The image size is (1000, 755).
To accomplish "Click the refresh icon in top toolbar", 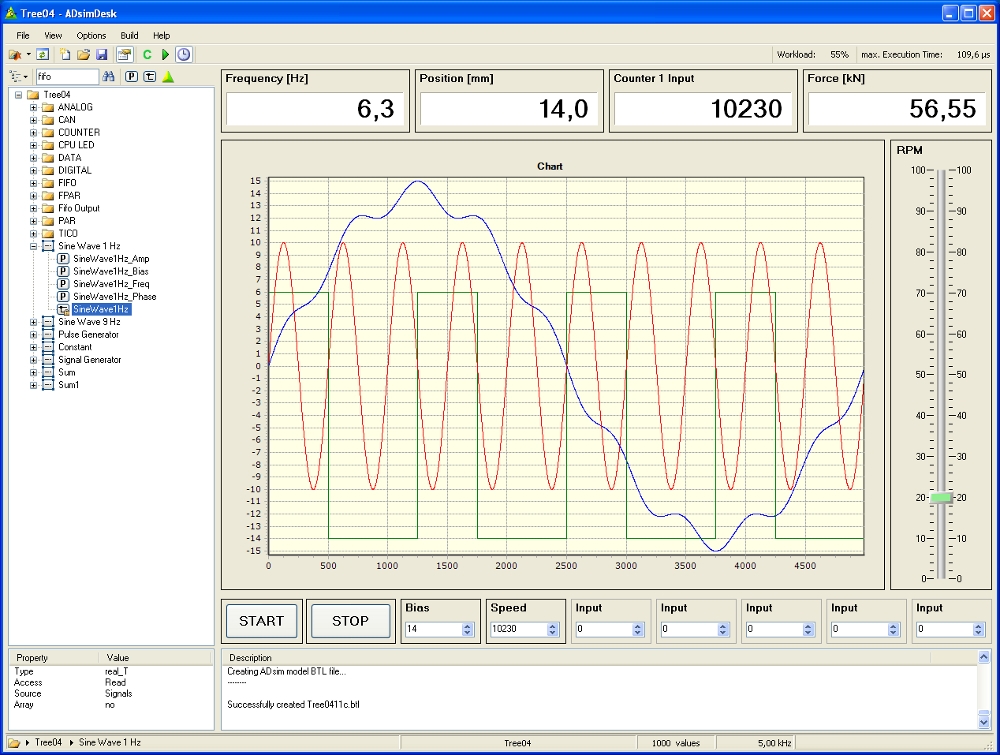I will [x=41, y=54].
